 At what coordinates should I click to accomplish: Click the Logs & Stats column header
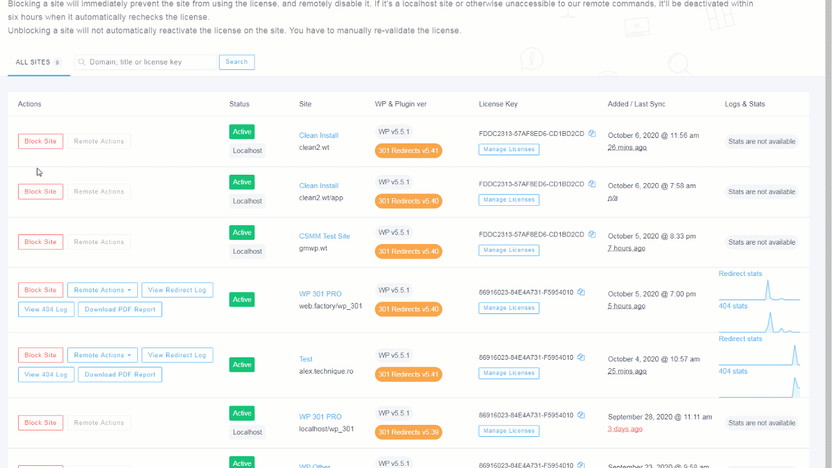[x=745, y=104]
